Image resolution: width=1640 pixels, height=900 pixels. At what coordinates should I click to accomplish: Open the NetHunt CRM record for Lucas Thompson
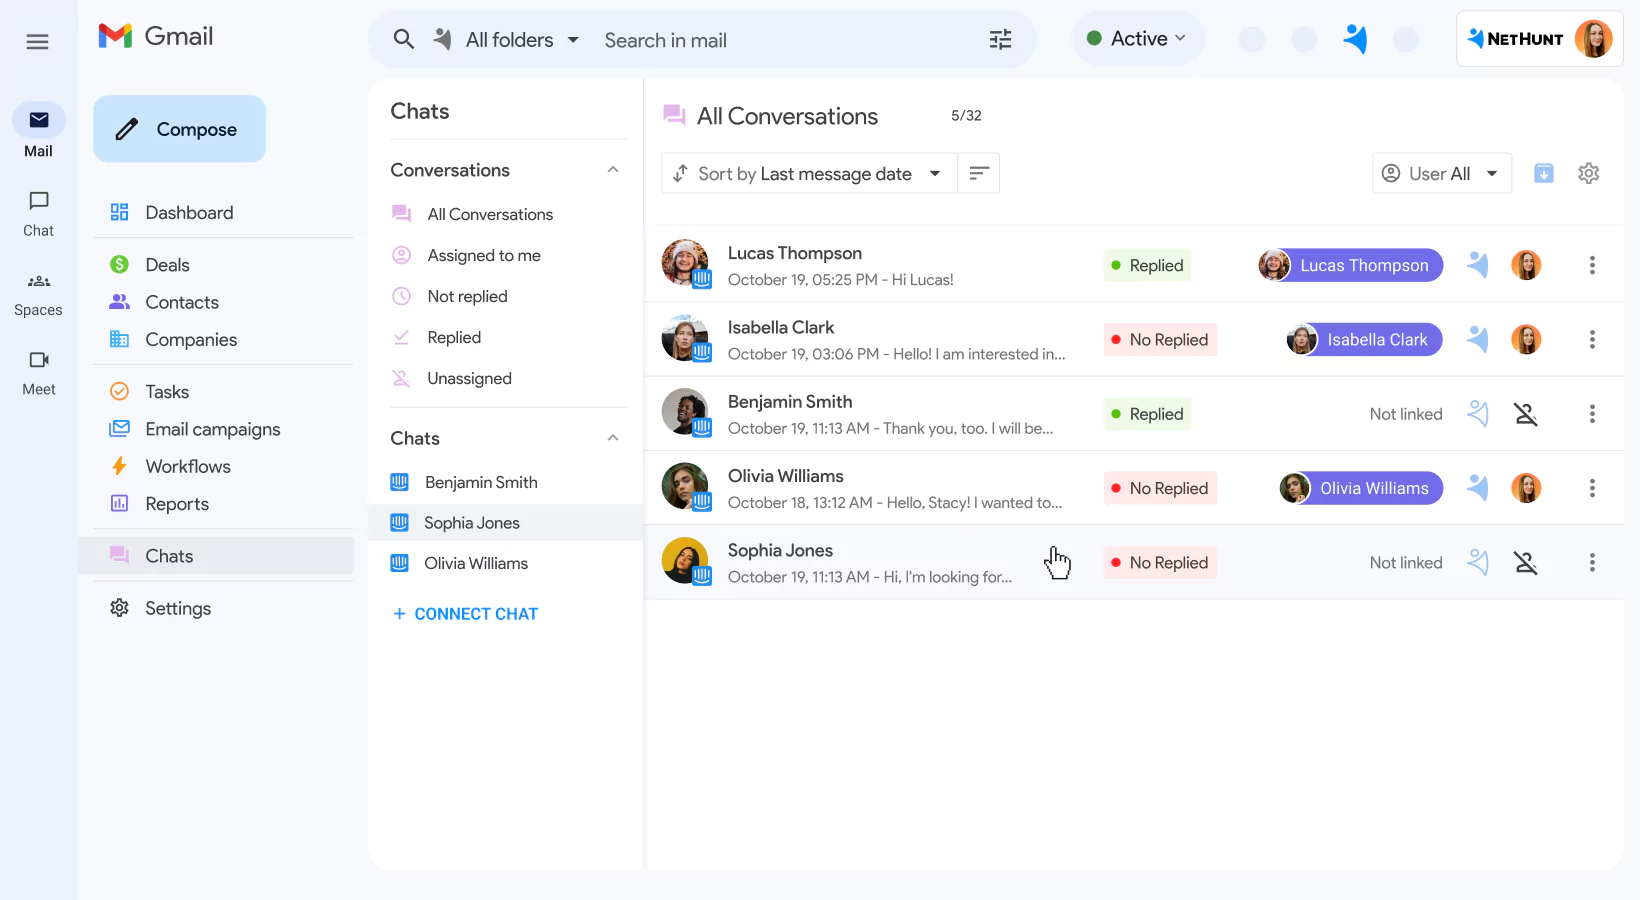tap(1349, 265)
